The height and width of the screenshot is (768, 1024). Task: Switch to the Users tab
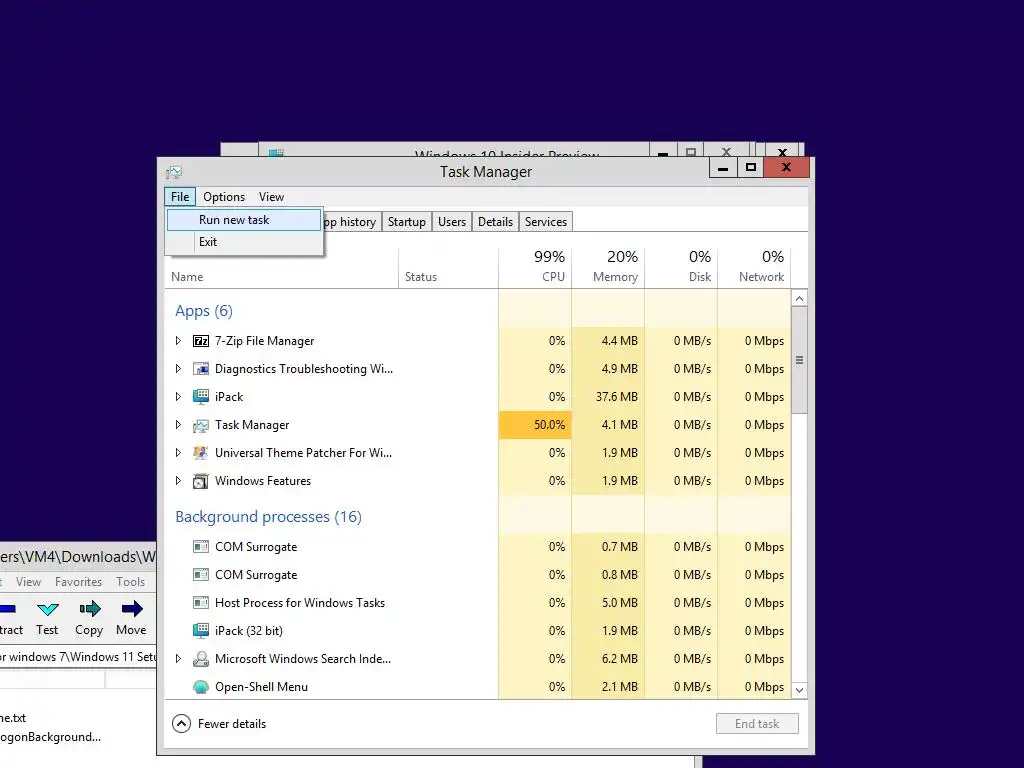pos(452,222)
